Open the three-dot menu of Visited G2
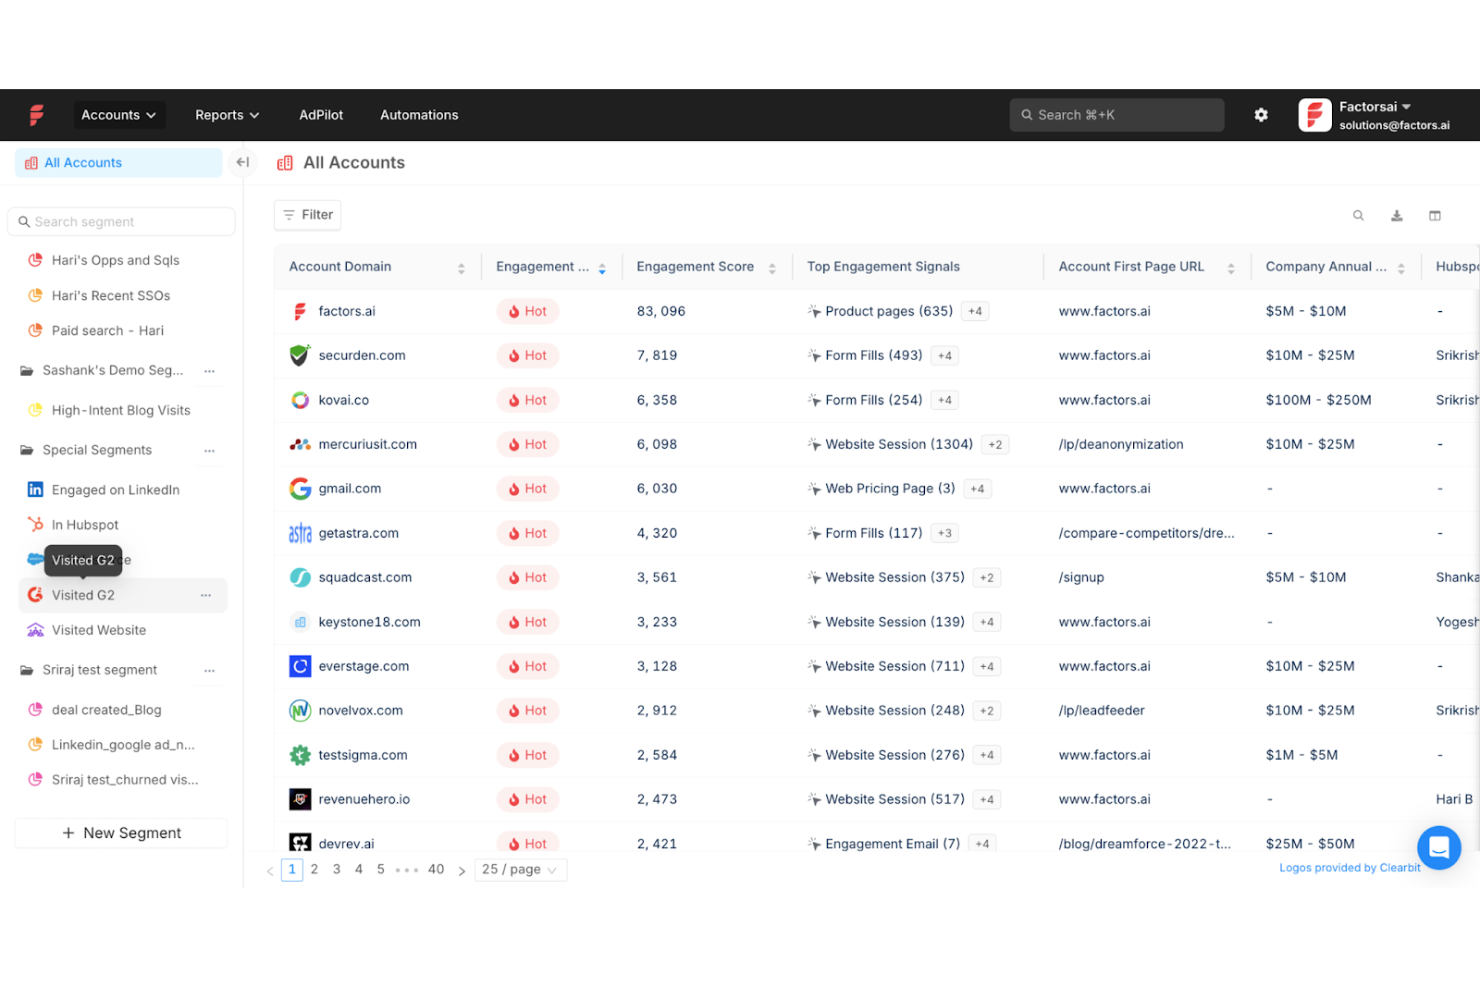This screenshot has width=1480, height=987. (205, 595)
